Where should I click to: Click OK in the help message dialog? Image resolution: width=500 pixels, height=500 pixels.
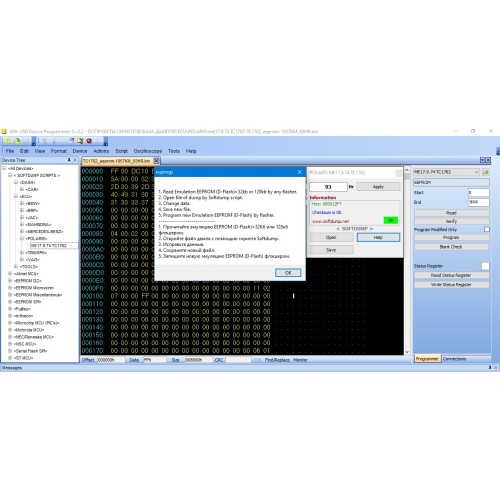[288, 273]
